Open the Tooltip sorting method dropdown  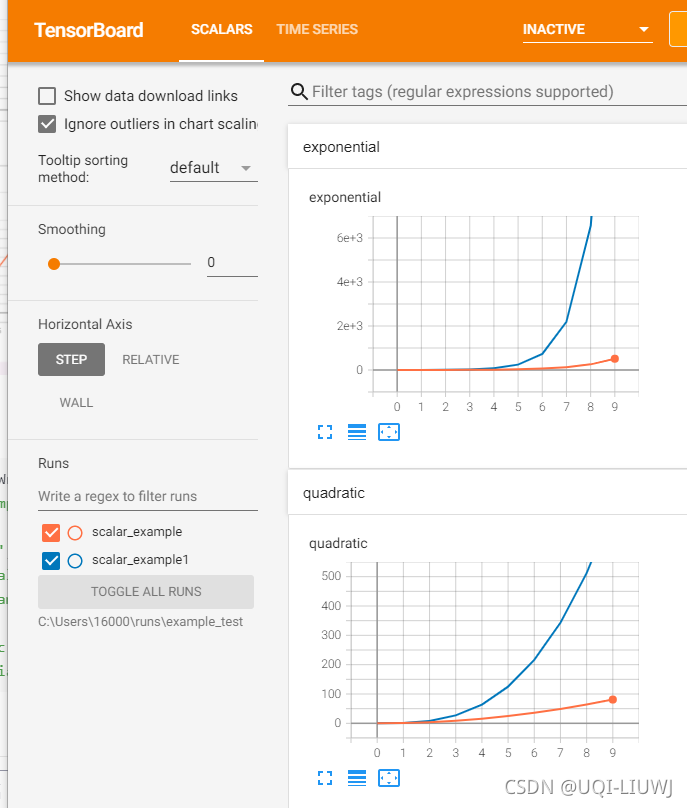[x=213, y=168]
